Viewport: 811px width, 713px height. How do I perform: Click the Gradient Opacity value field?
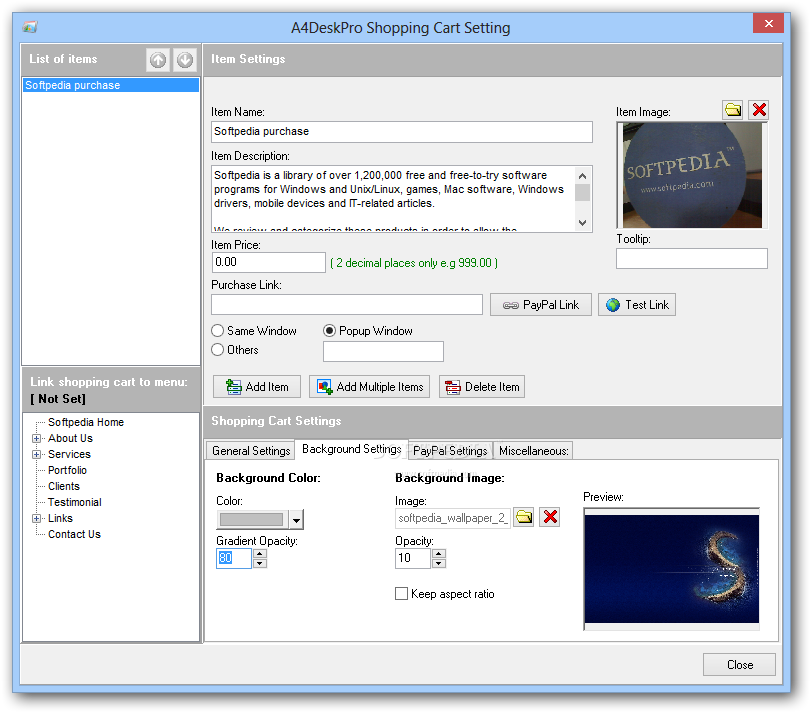234,558
